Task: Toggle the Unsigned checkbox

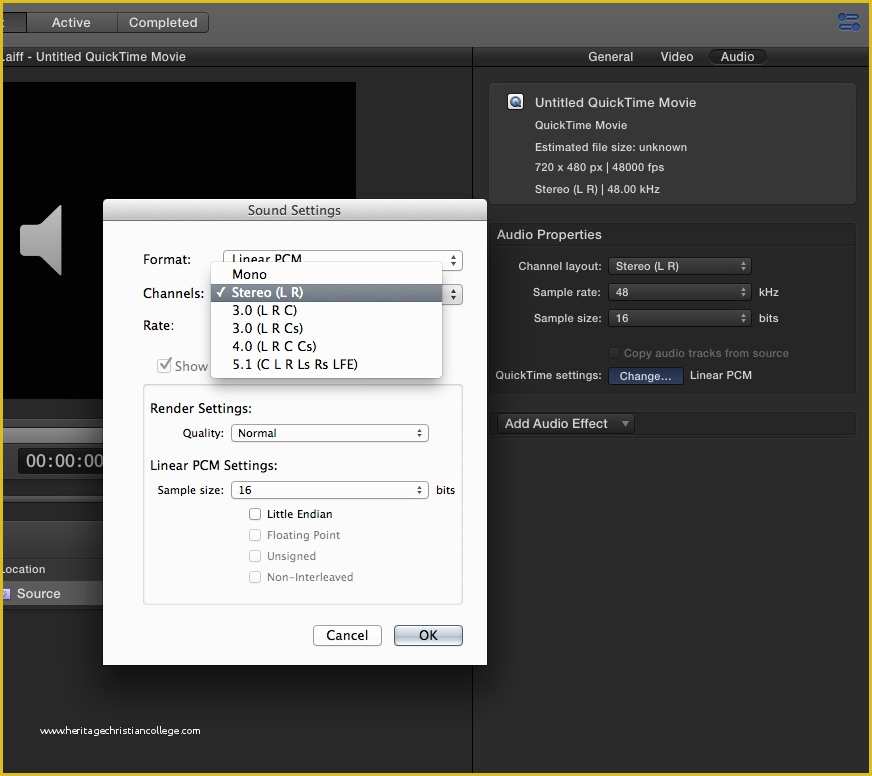Action: point(255,556)
